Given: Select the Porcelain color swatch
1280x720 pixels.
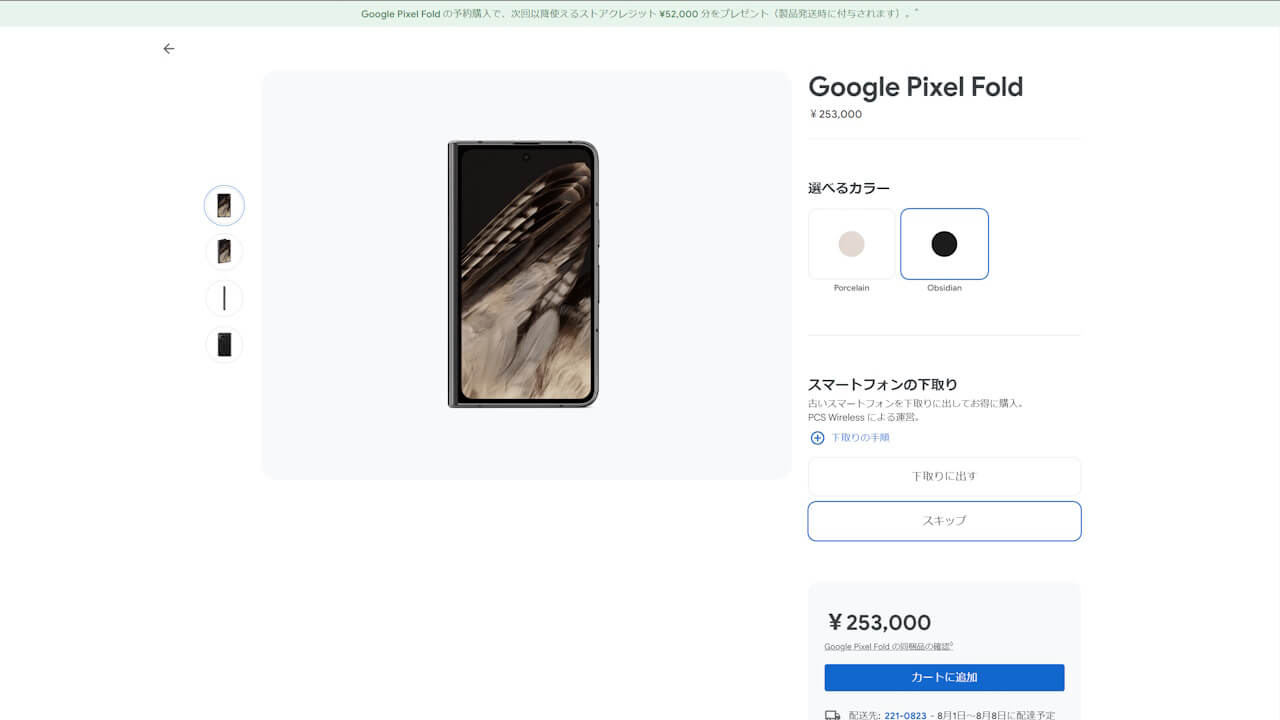Looking at the screenshot, I should tap(851, 243).
